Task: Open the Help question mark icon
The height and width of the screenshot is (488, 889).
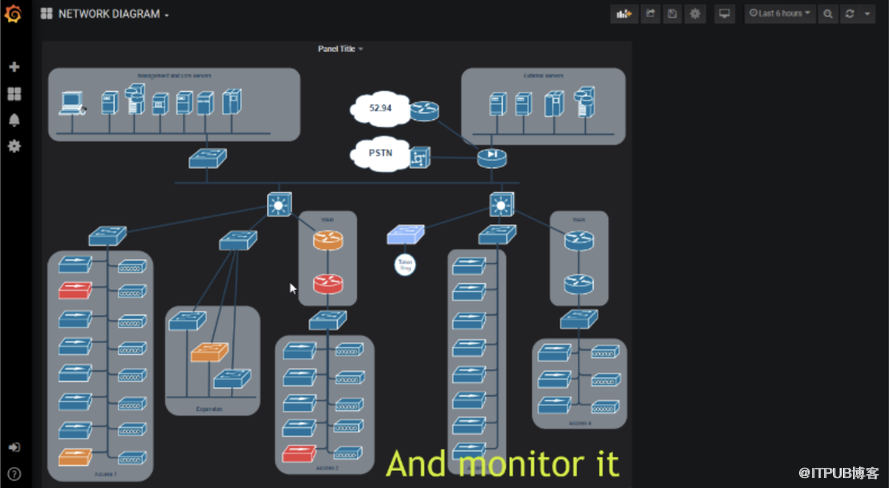Action: (x=14, y=473)
